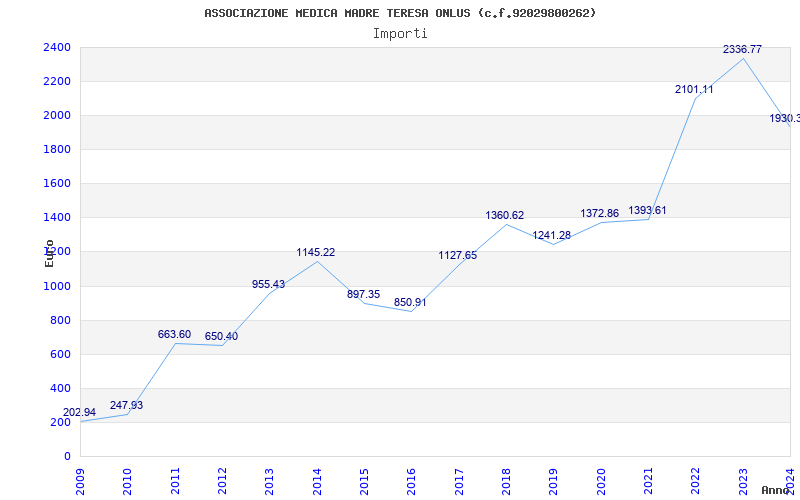Click the Euro vertical axis title
The height and width of the screenshot is (500, 800).
click(x=49, y=253)
